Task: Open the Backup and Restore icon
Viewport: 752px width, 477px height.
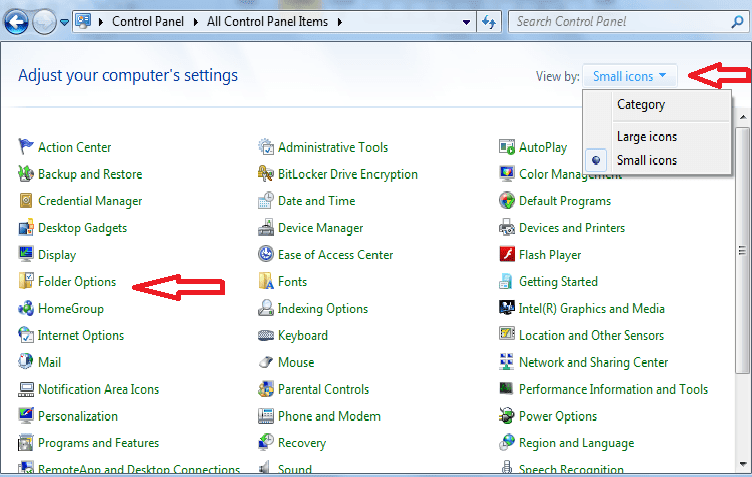Action: tap(25, 174)
